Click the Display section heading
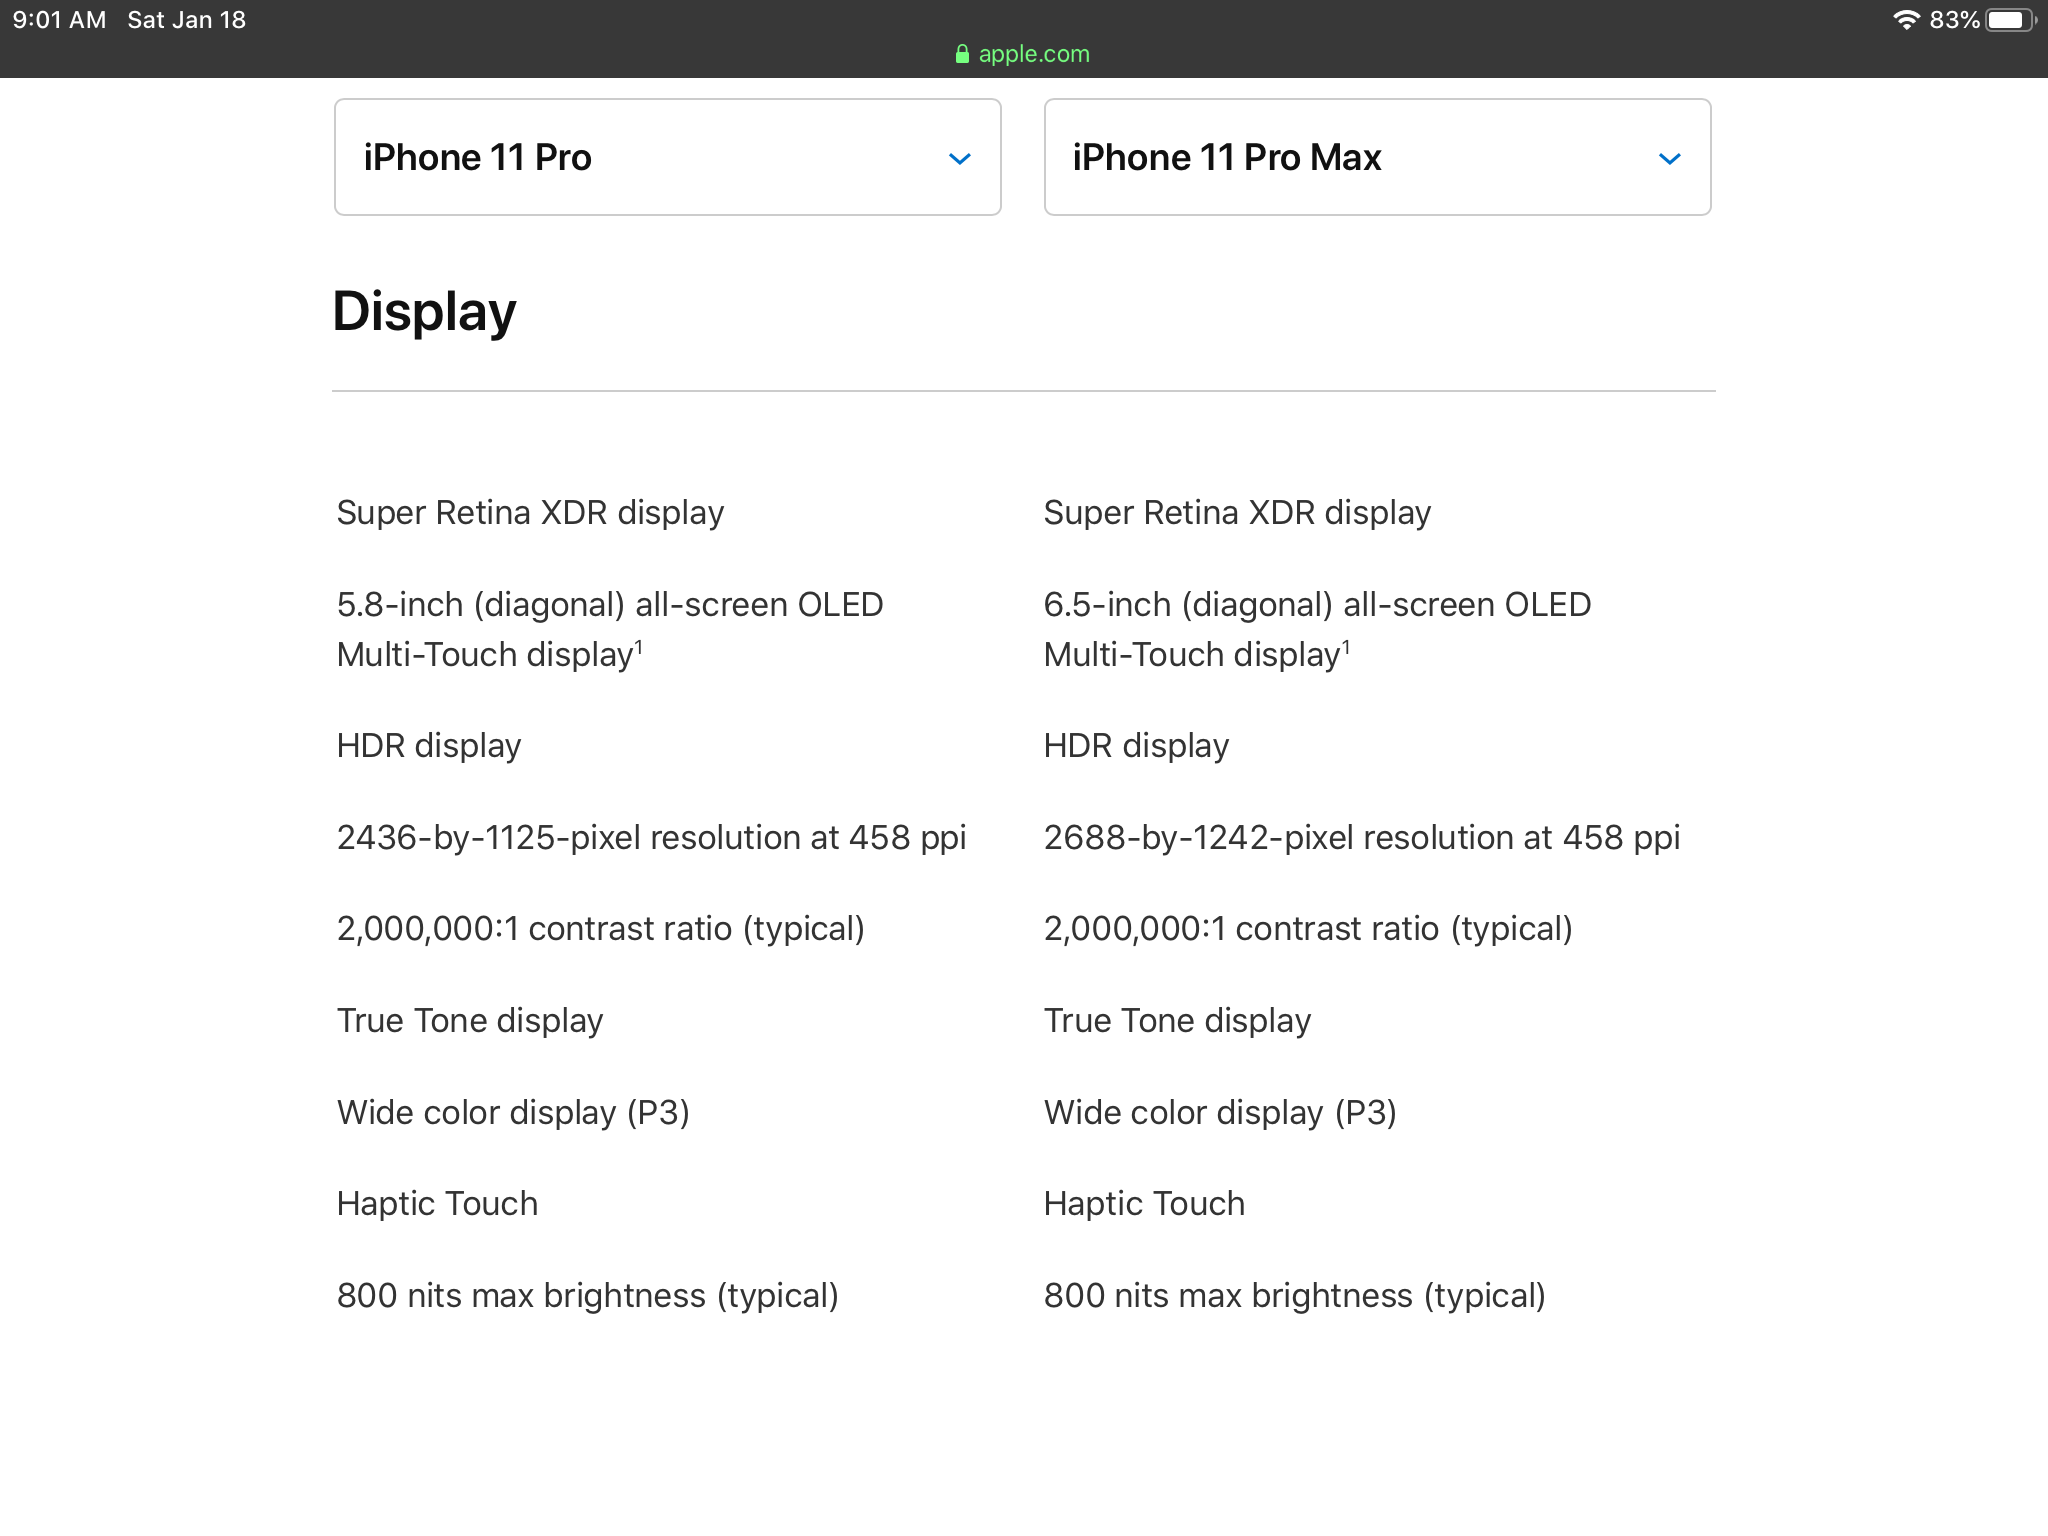Screen dimensions: 2048x1536 point(424,311)
